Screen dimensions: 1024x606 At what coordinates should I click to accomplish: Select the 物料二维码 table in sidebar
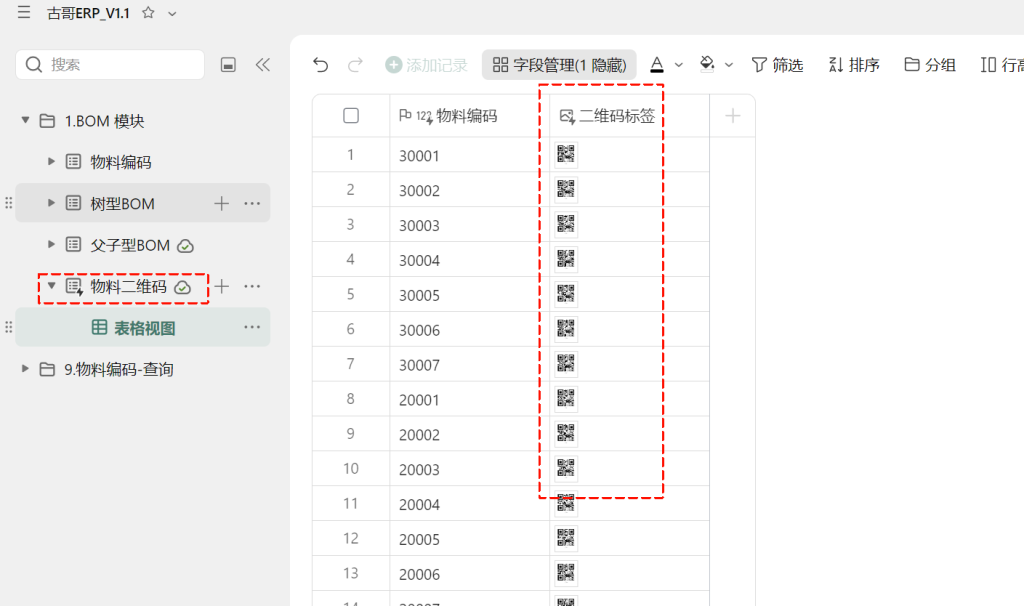[129, 287]
